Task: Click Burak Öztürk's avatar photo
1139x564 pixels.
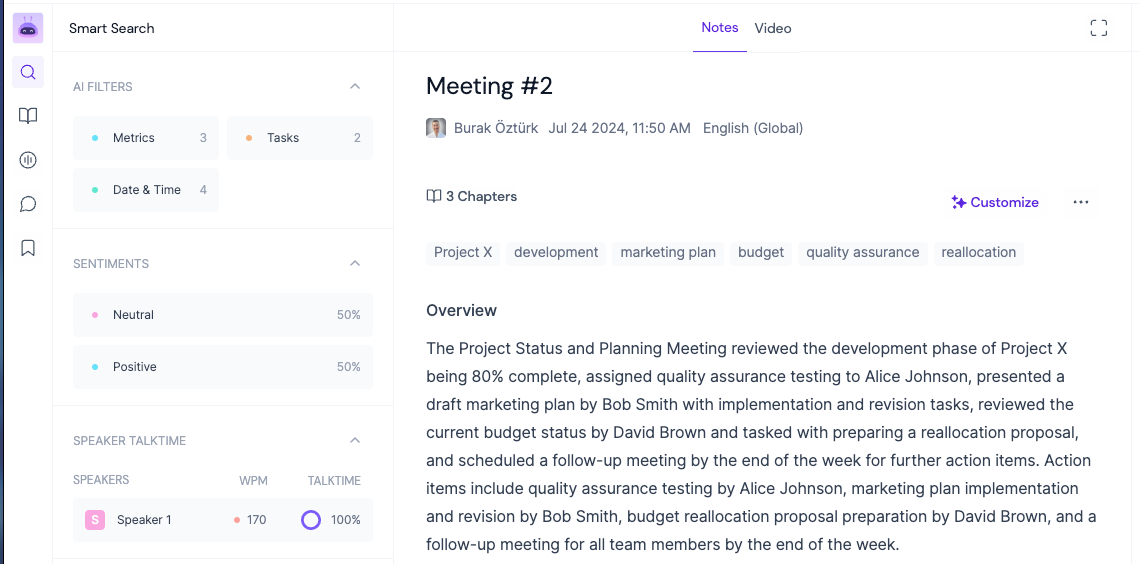Action: 436,128
